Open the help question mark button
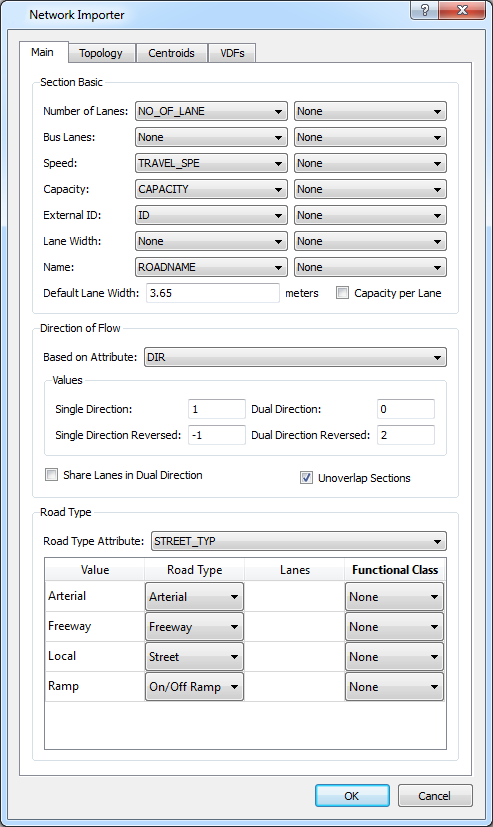Viewport: 493px width, 827px height. coord(424,10)
